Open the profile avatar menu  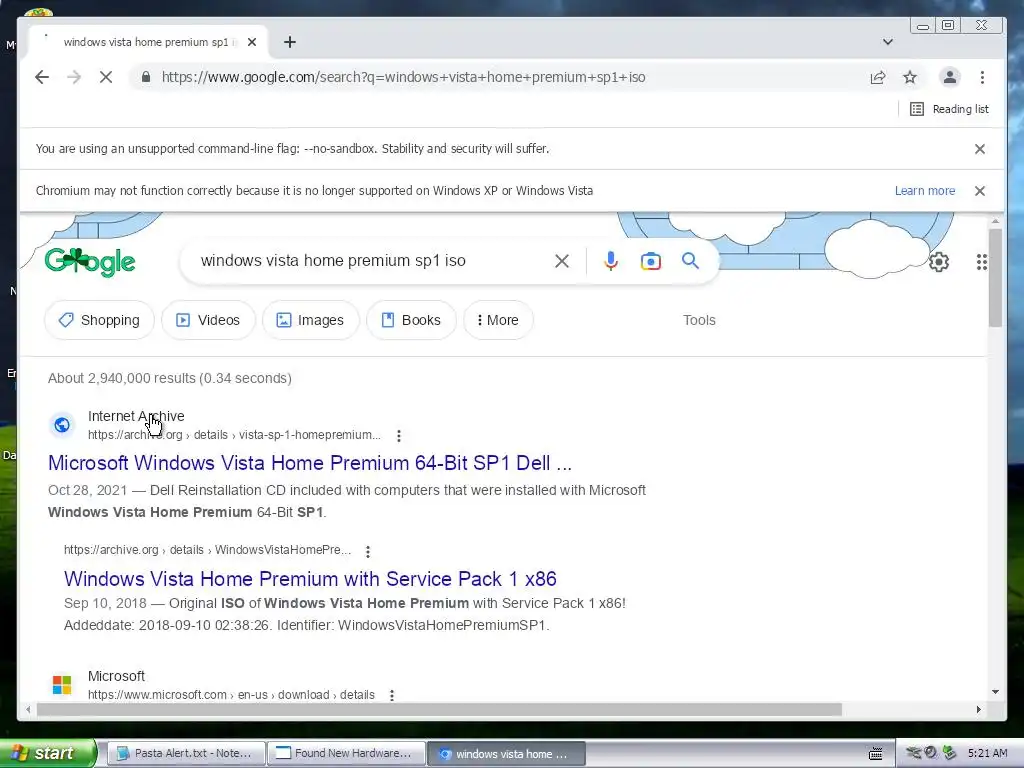[x=950, y=77]
